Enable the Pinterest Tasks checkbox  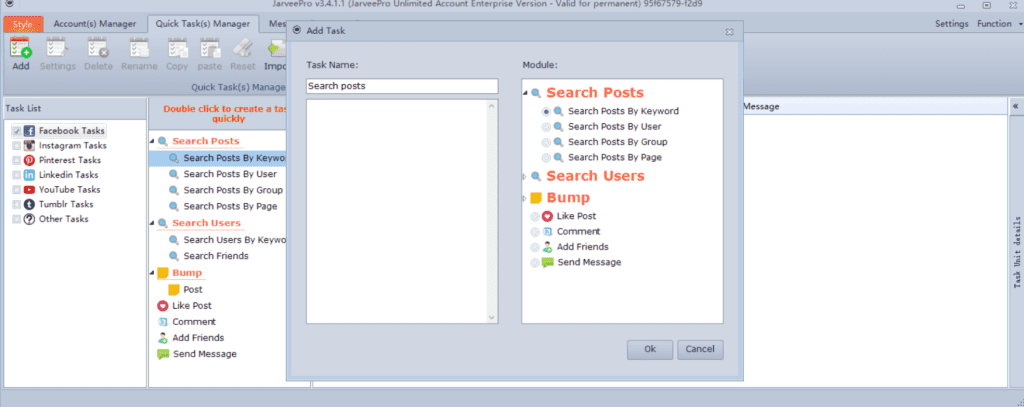pos(16,160)
